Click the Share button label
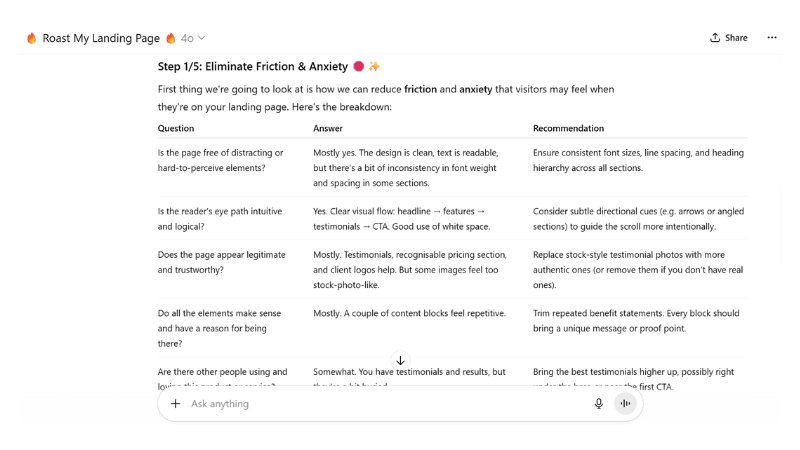This screenshot has width=800, height=450. coord(736,38)
